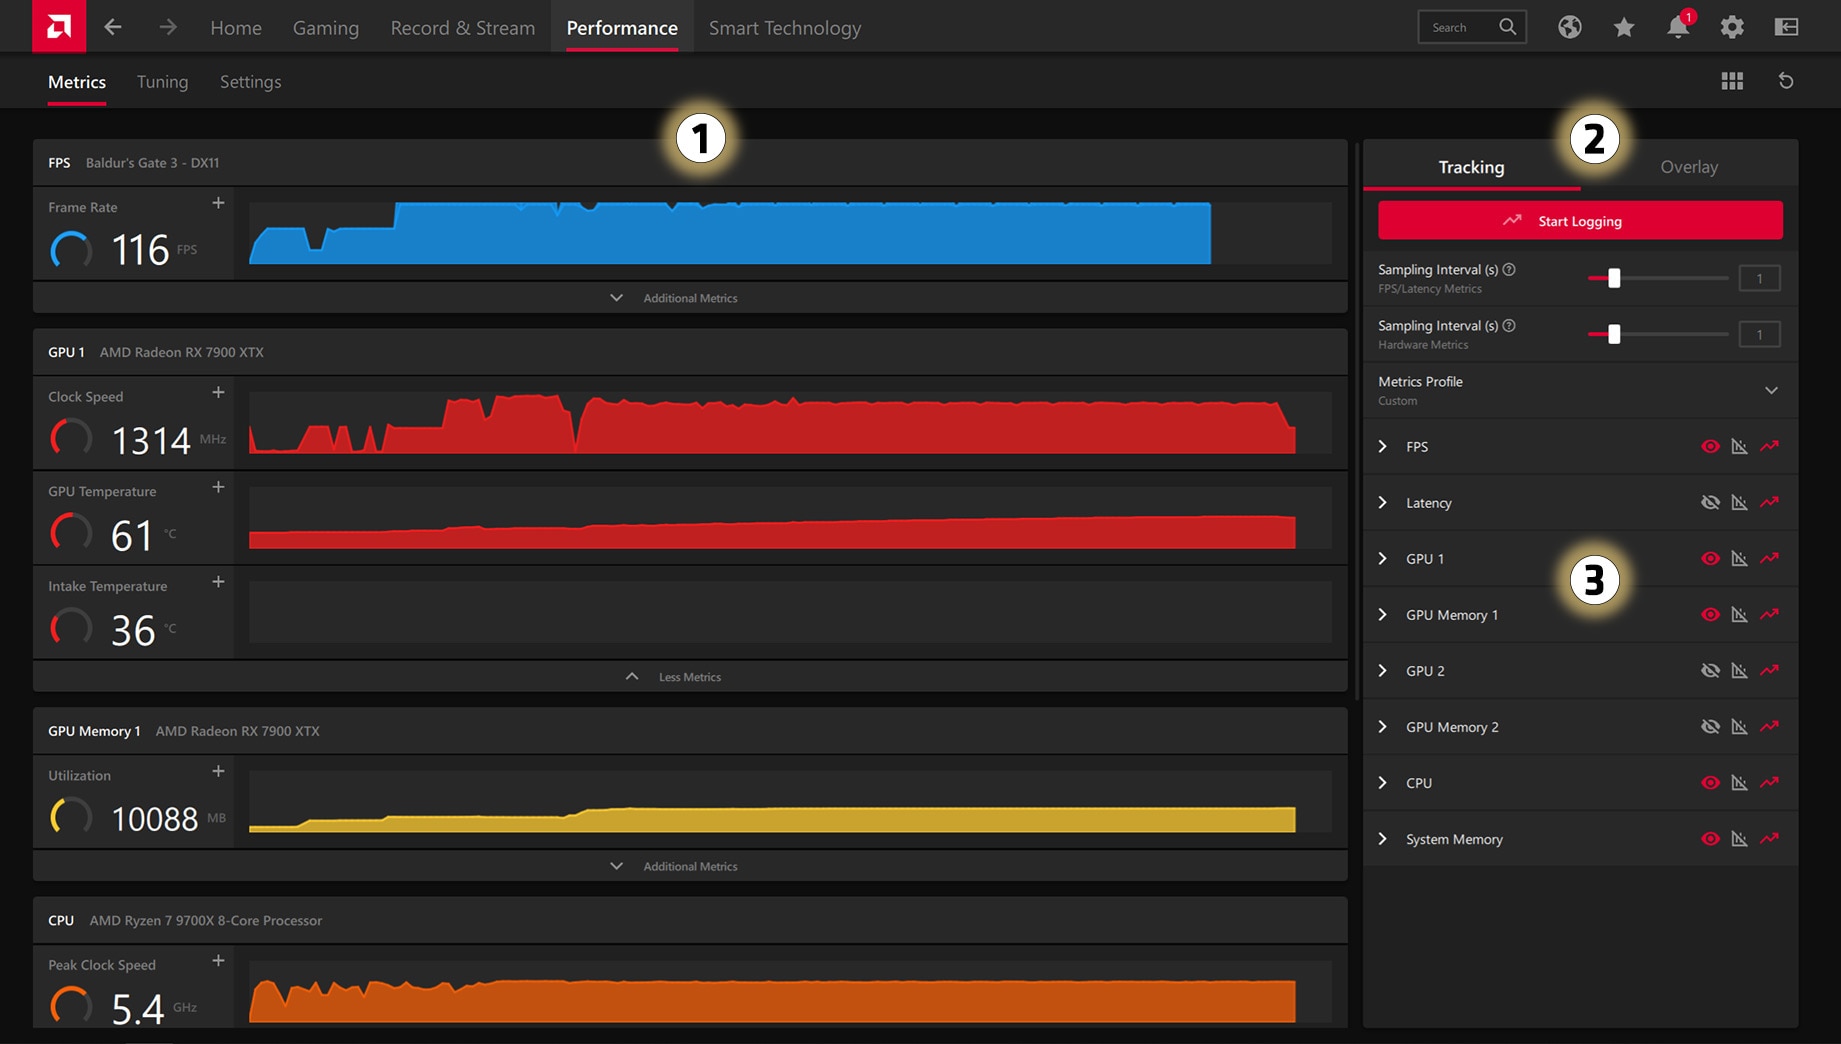Toggle CPU logging trend icon
Viewport: 1841px width, 1044px height.
1770,782
